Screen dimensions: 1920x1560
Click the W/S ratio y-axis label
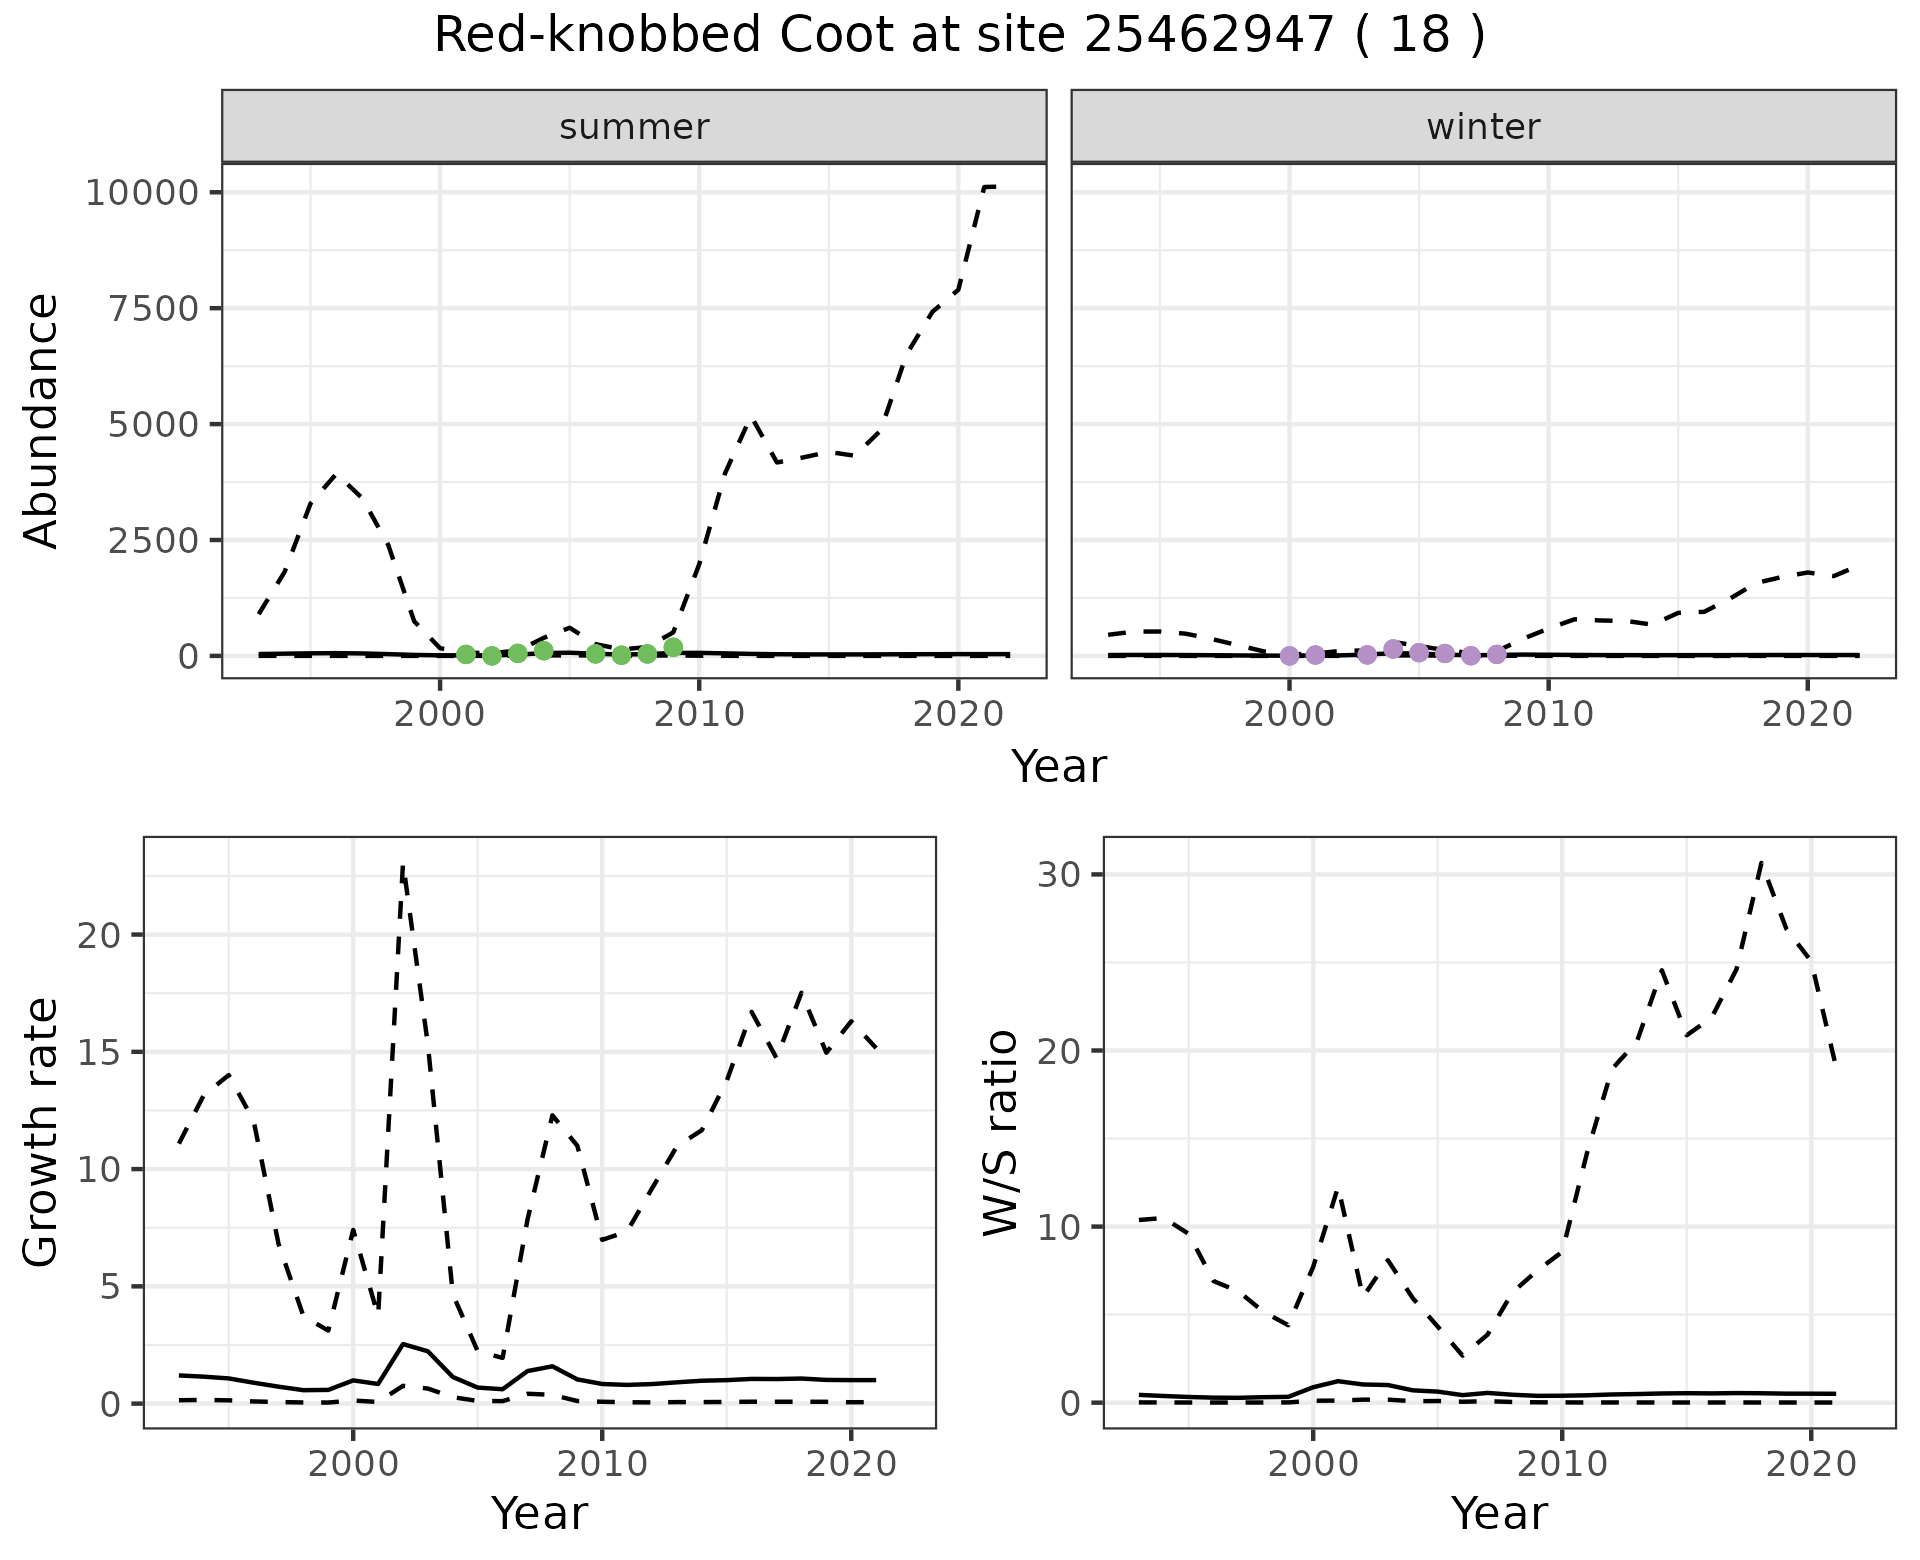tap(1001, 1132)
